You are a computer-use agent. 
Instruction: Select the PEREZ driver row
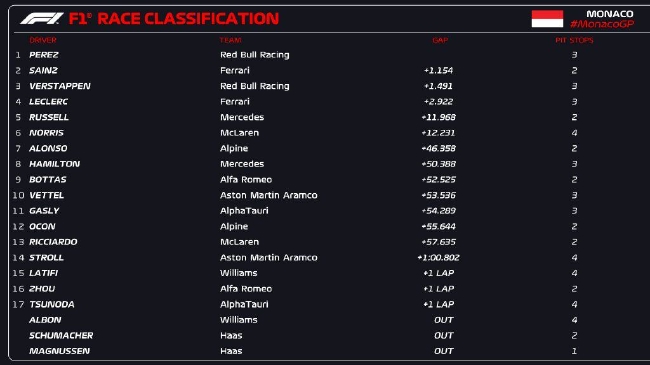325,55
